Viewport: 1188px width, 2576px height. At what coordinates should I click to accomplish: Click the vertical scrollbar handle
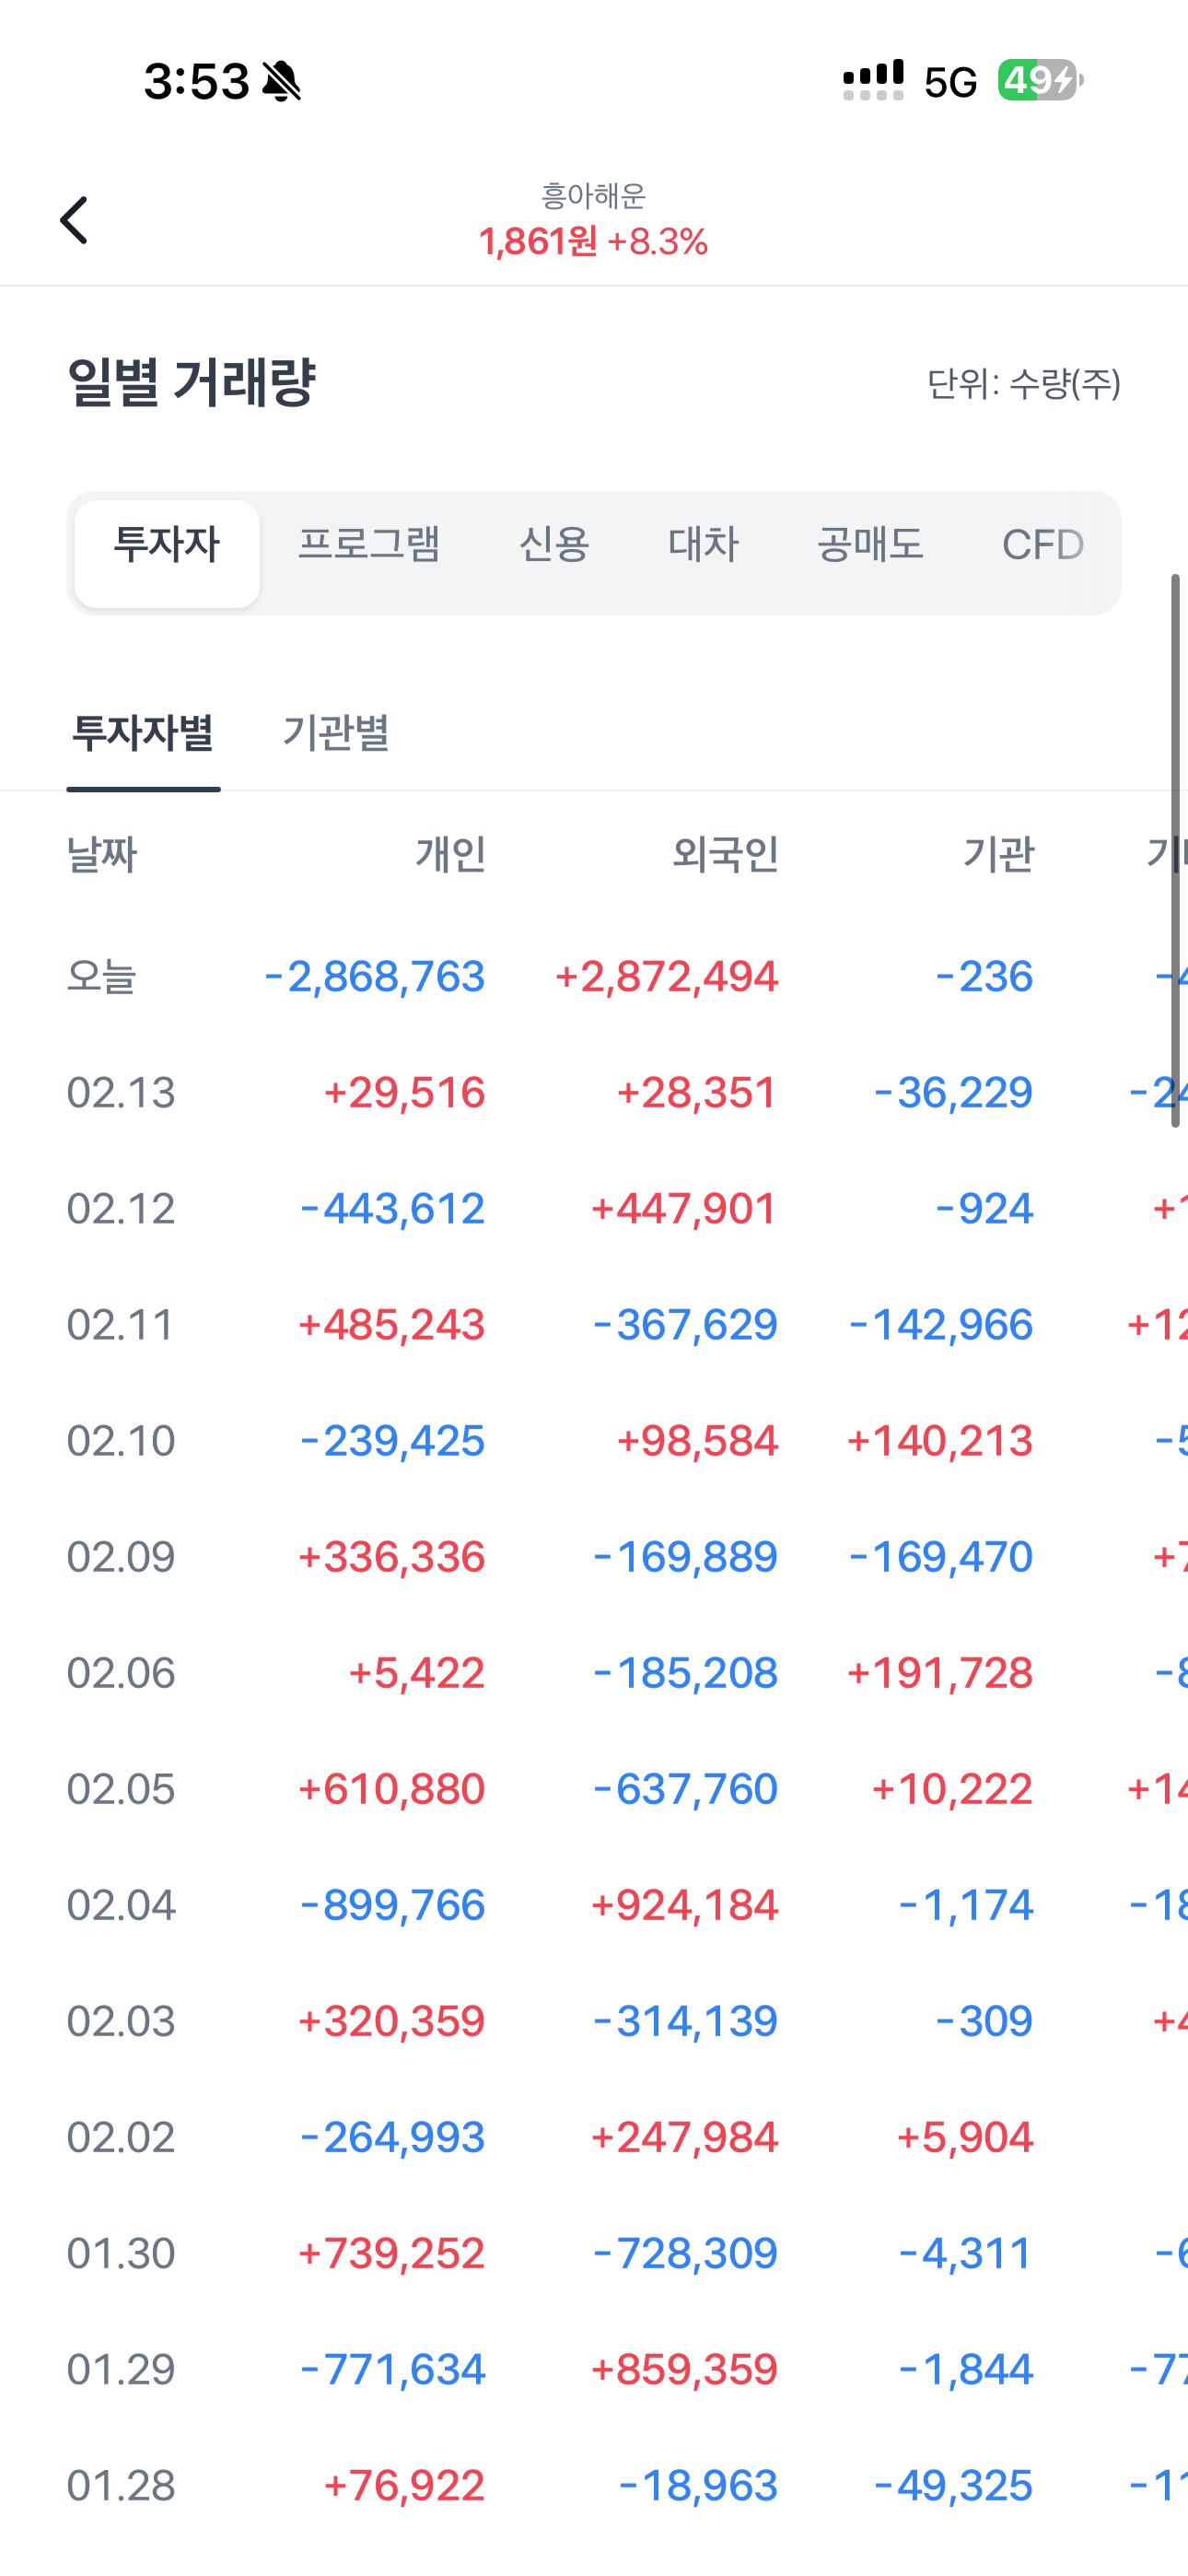1176,850
